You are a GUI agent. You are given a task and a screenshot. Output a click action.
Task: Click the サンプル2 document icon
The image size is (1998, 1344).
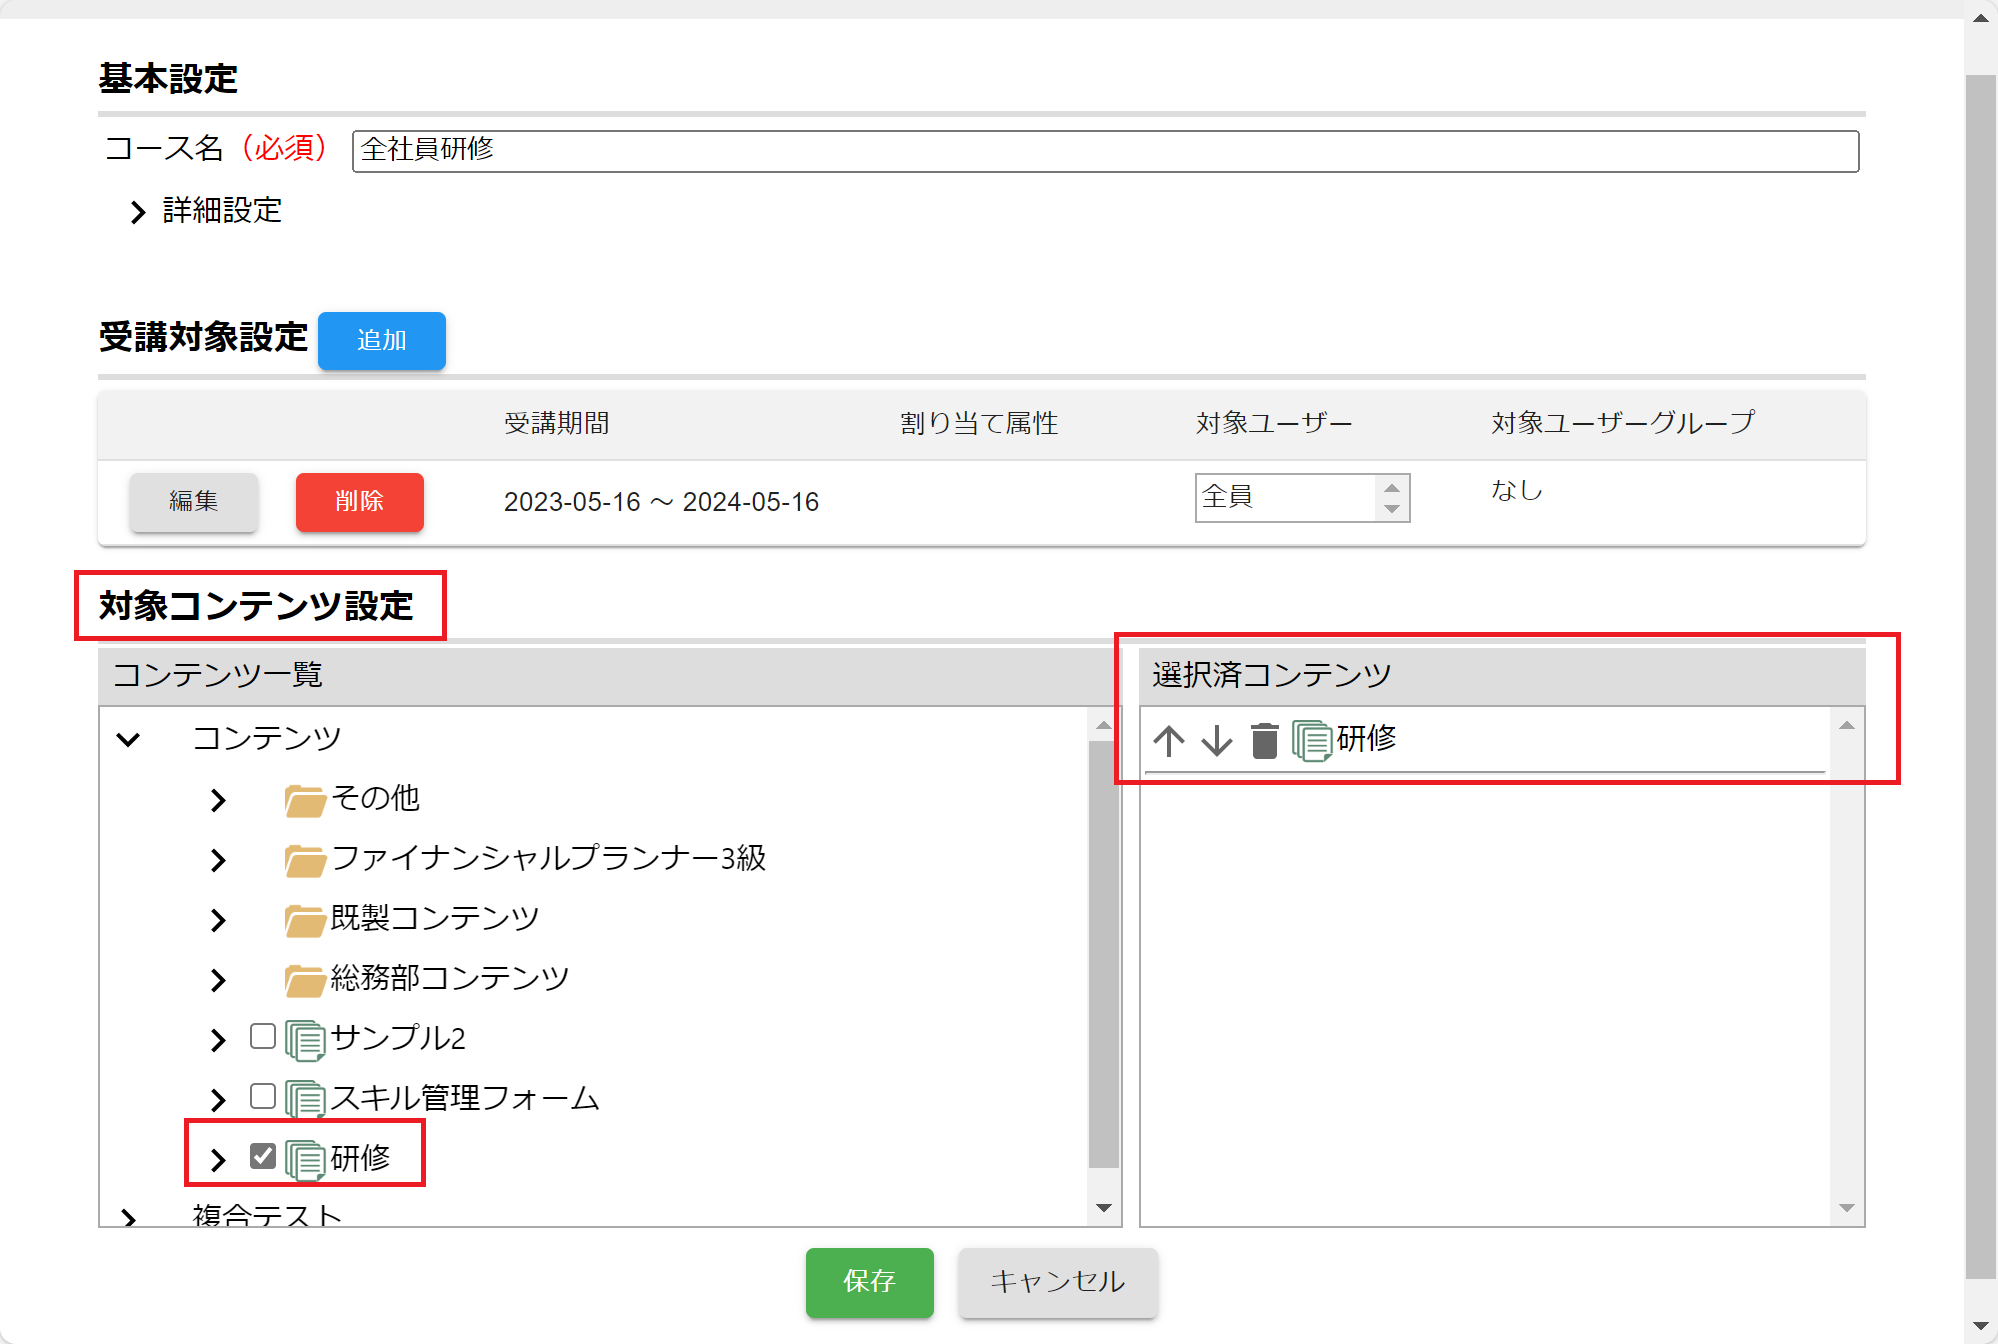304,1040
